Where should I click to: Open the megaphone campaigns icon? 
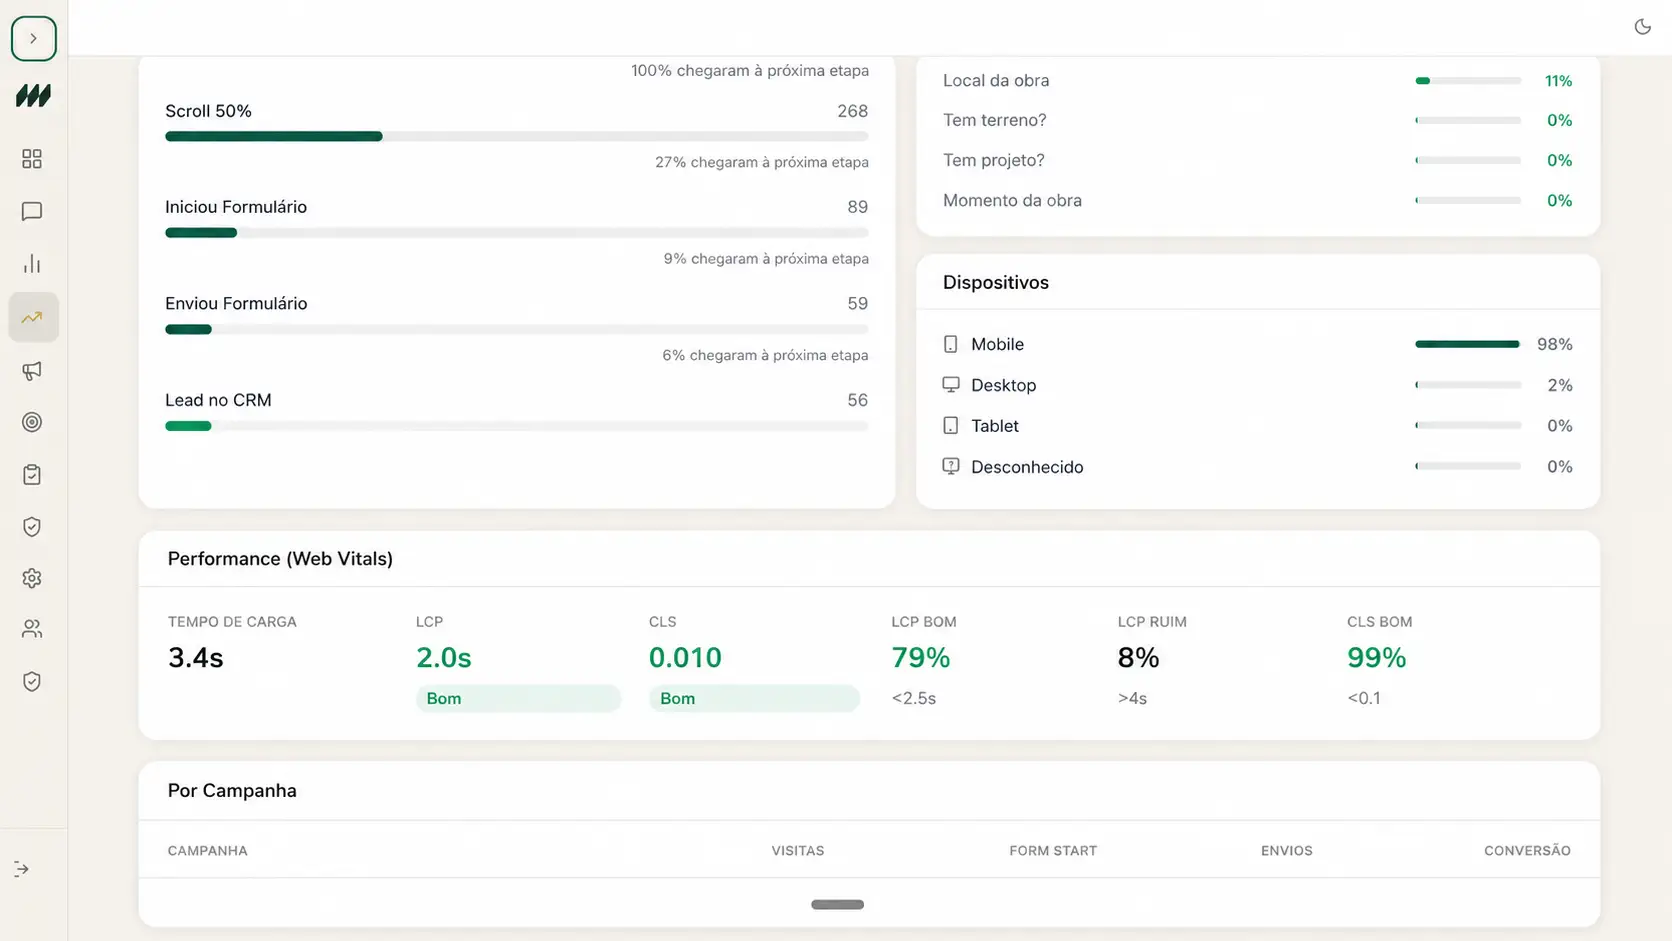(32, 371)
